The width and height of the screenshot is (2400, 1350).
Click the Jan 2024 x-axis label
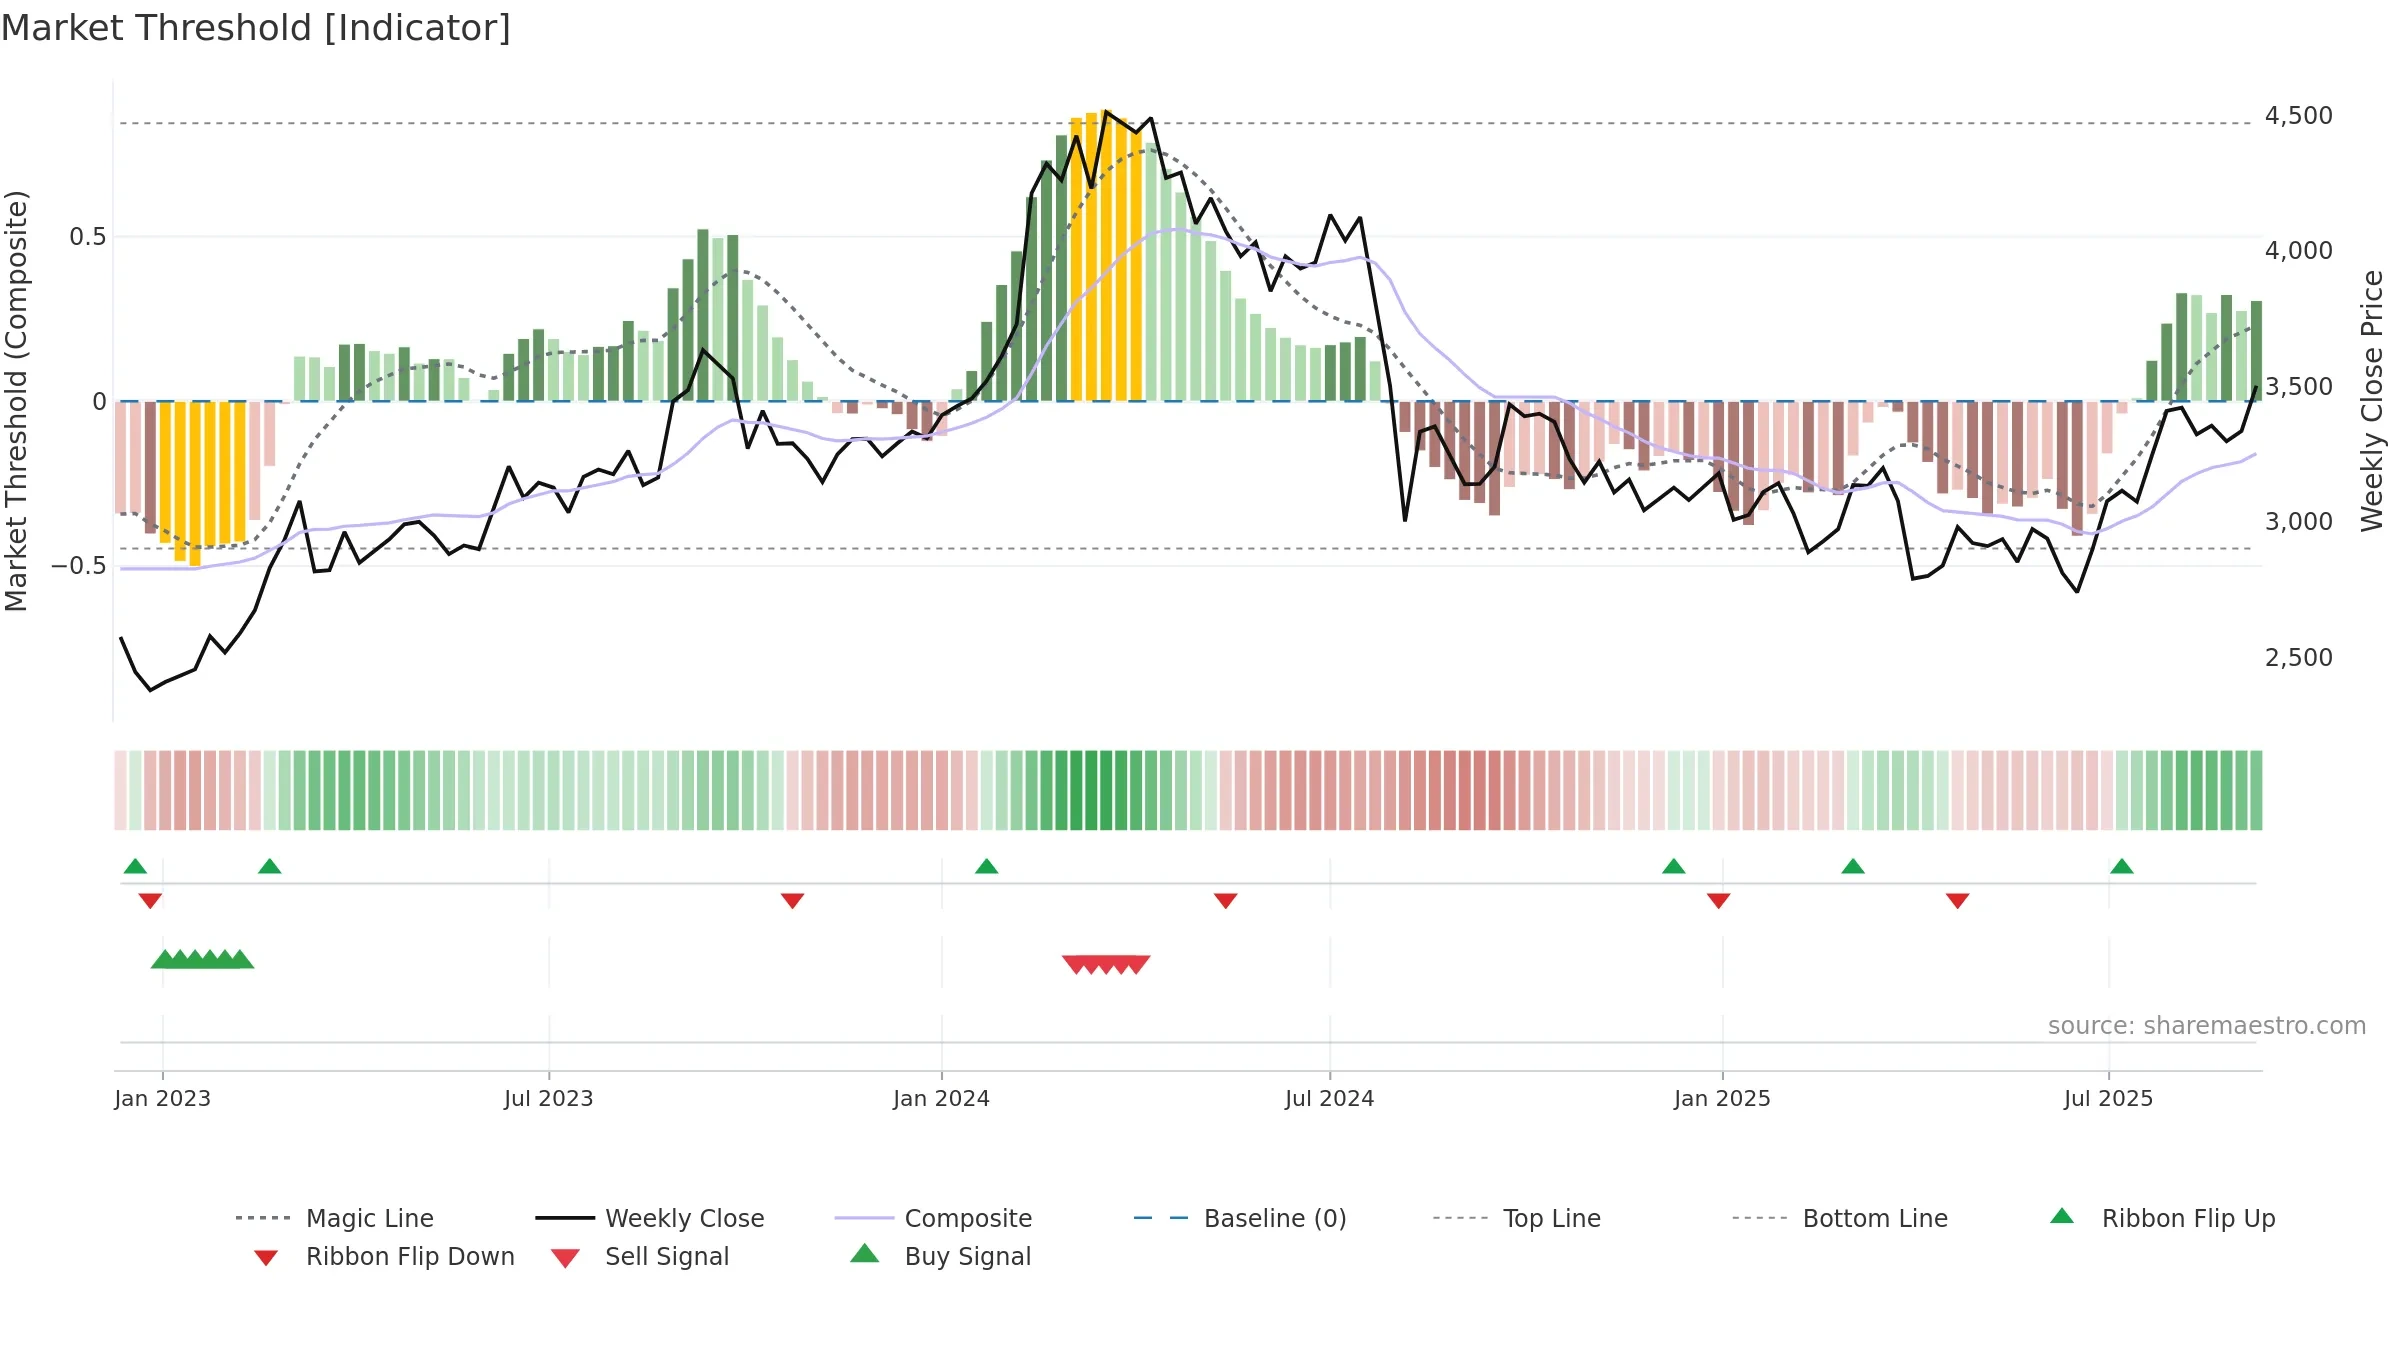(x=942, y=1099)
